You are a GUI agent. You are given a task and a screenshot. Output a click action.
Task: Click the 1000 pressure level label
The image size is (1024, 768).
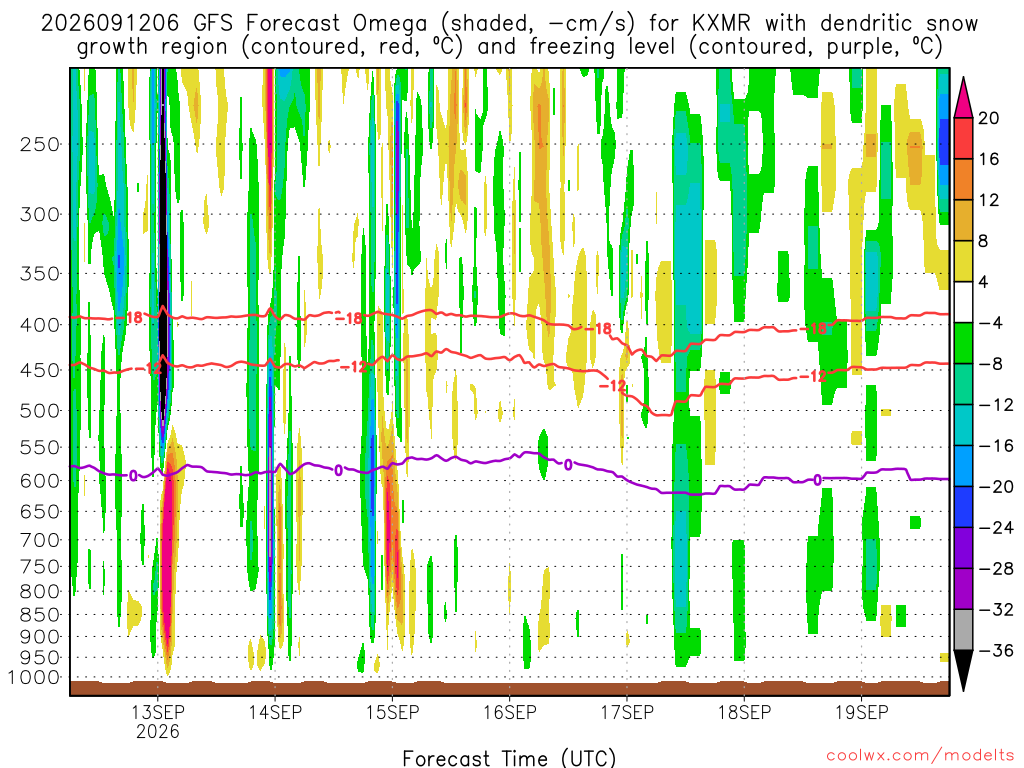pos(34,677)
